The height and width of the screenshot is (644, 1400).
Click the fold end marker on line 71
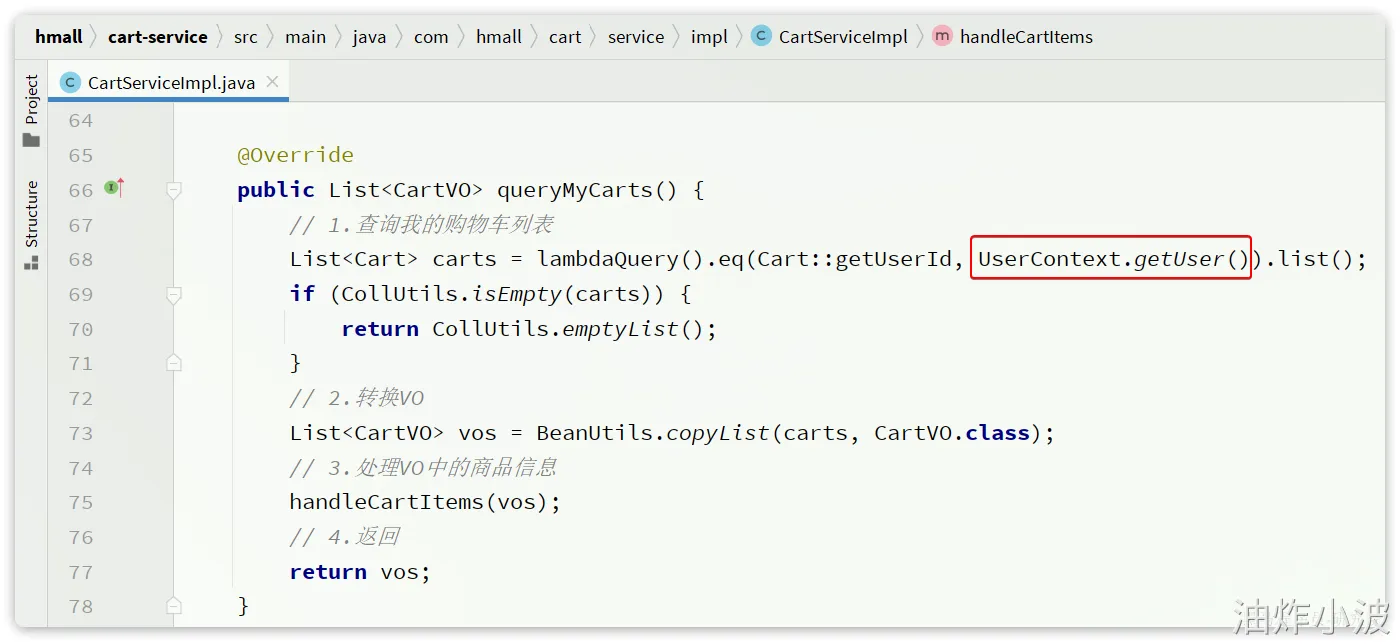[174, 363]
